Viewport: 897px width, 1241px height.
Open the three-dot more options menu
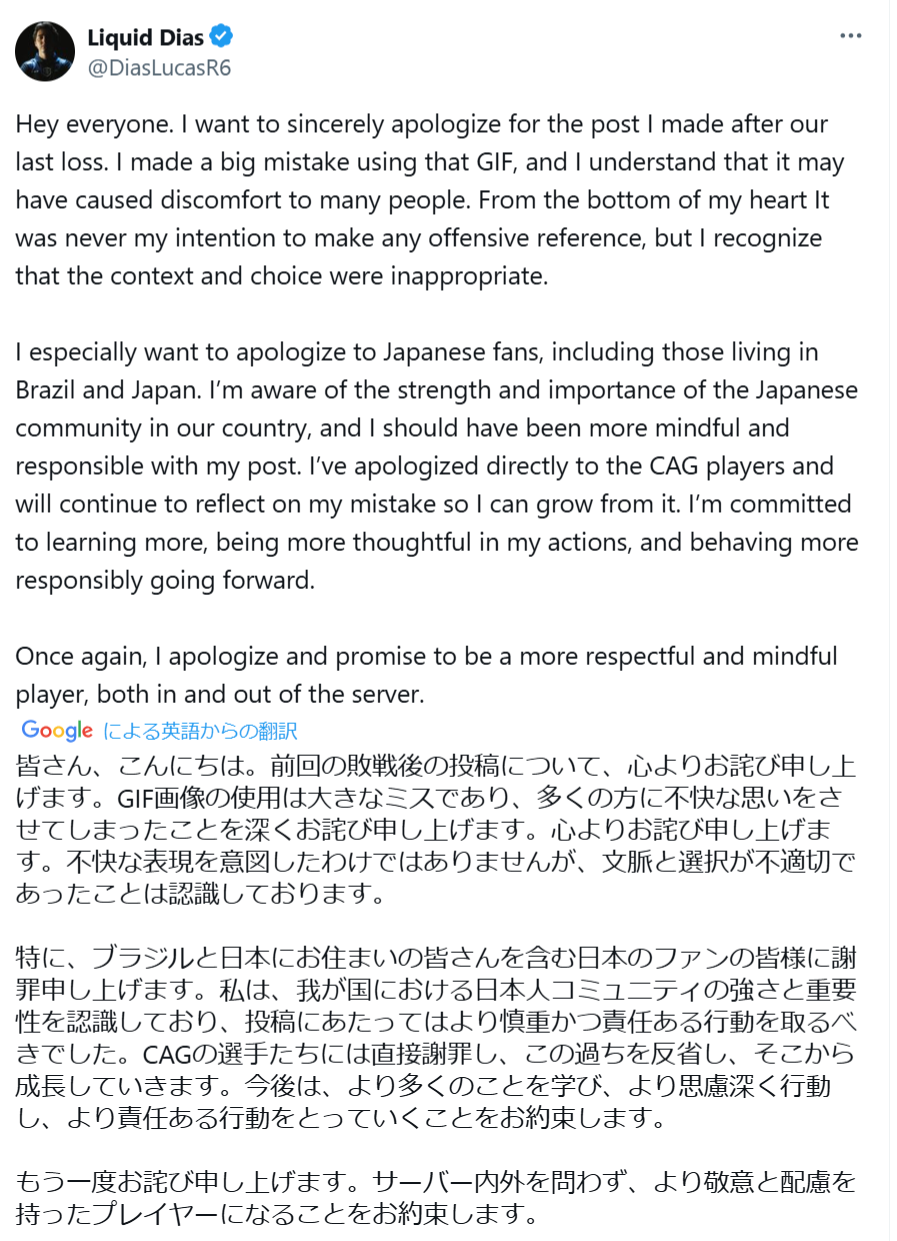850,36
